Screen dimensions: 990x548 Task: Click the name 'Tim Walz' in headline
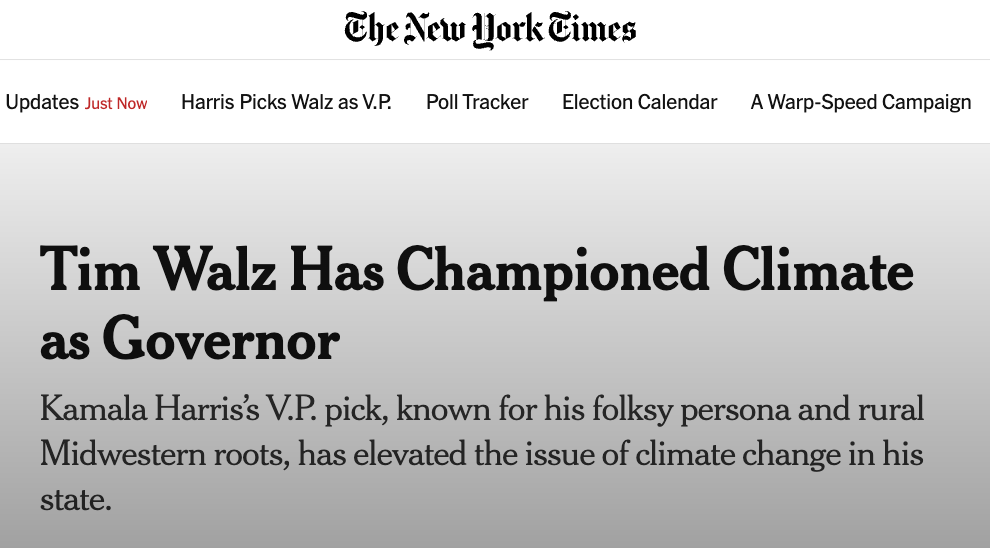[x=158, y=270]
